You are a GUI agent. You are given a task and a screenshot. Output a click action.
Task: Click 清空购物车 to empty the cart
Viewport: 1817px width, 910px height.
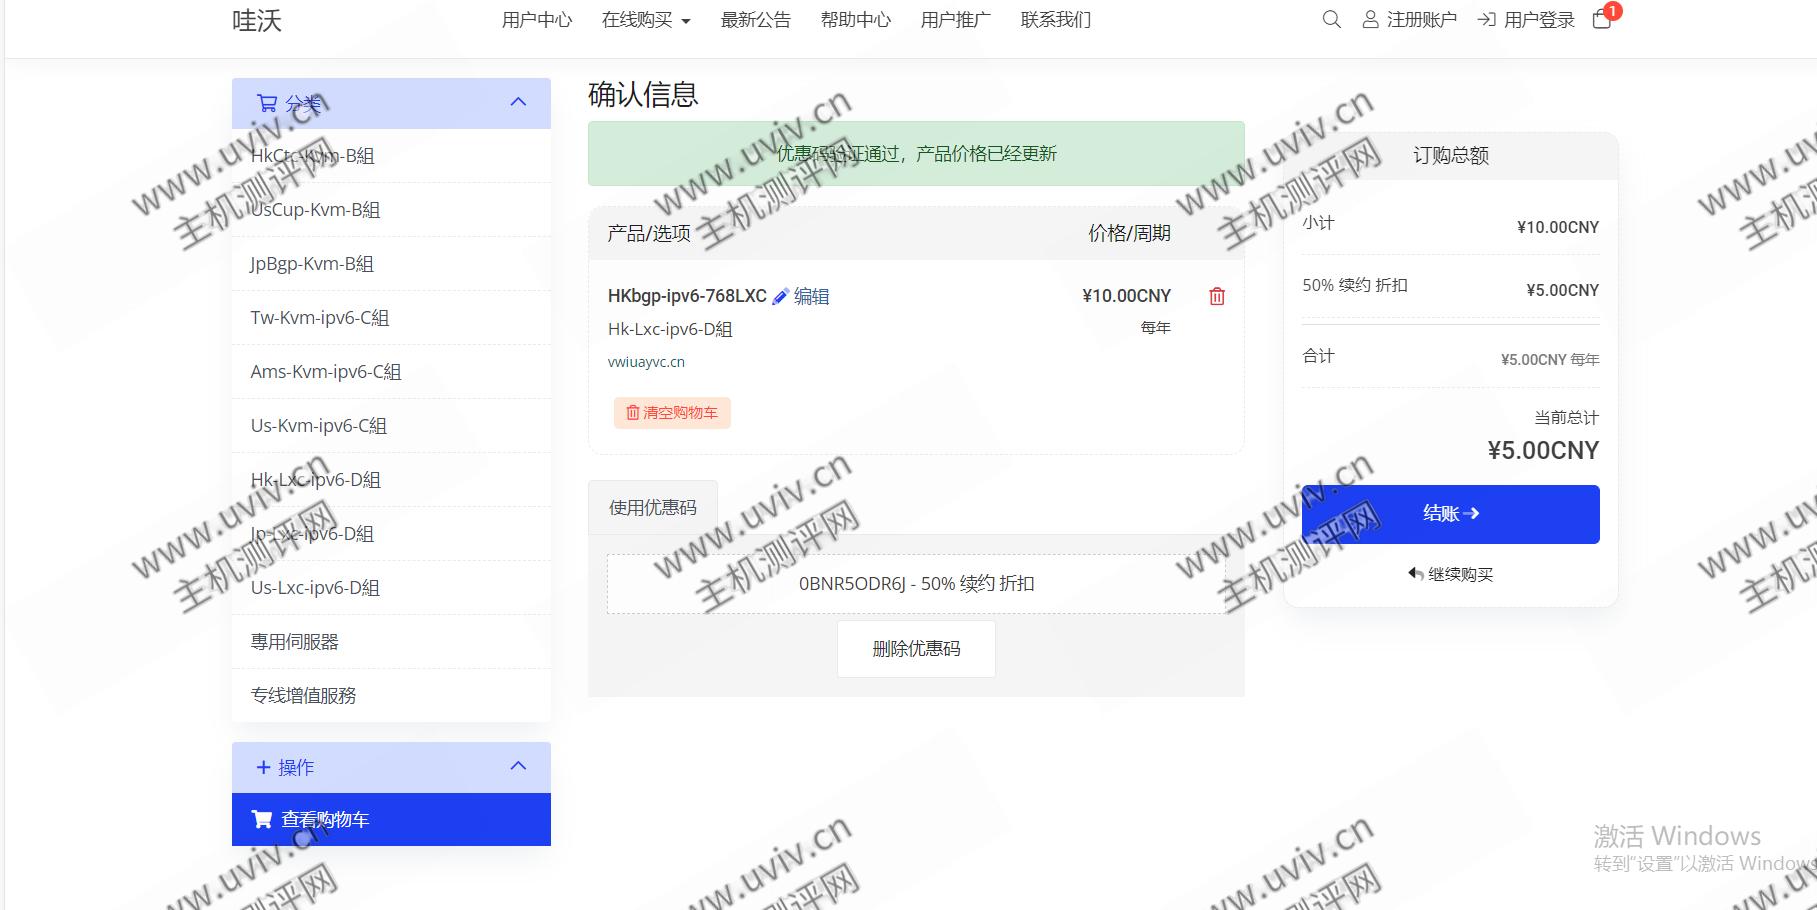tap(672, 413)
